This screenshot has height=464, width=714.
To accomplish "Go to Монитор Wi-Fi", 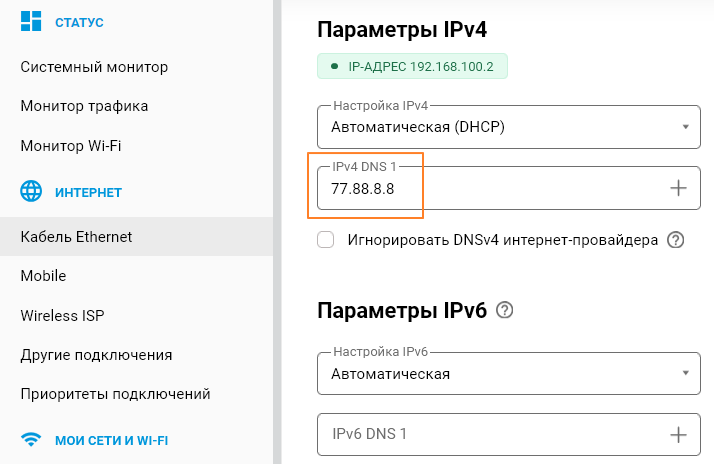I will click(x=71, y=146).
